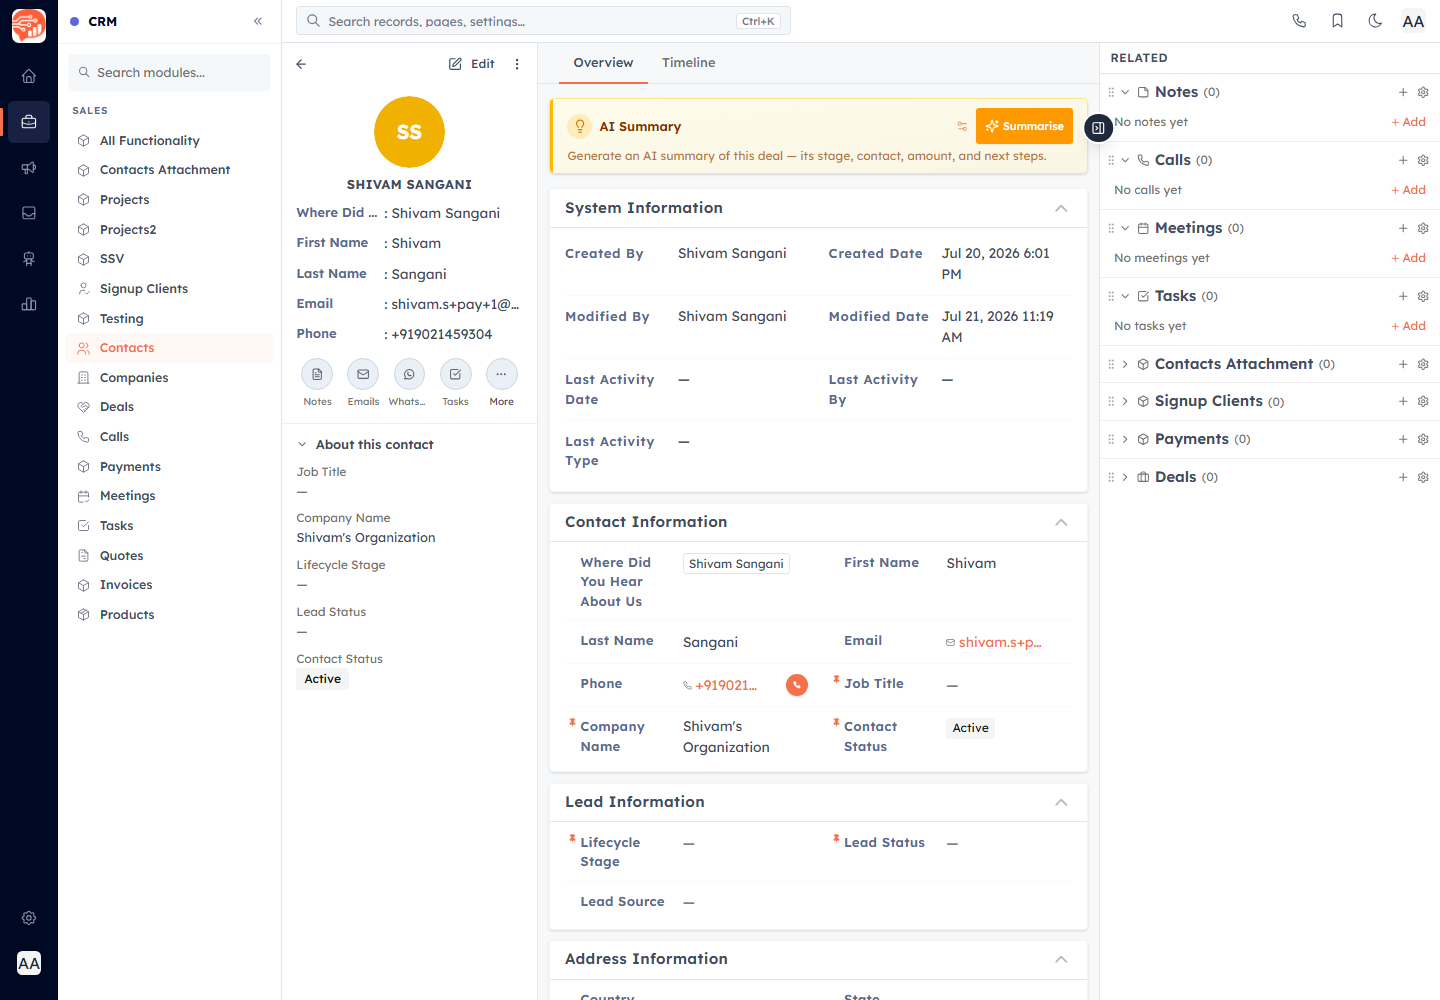Toggle dark mode moon icon
The height and width of the screenshot is (1000, 1440).
(x=1375, y=21)
